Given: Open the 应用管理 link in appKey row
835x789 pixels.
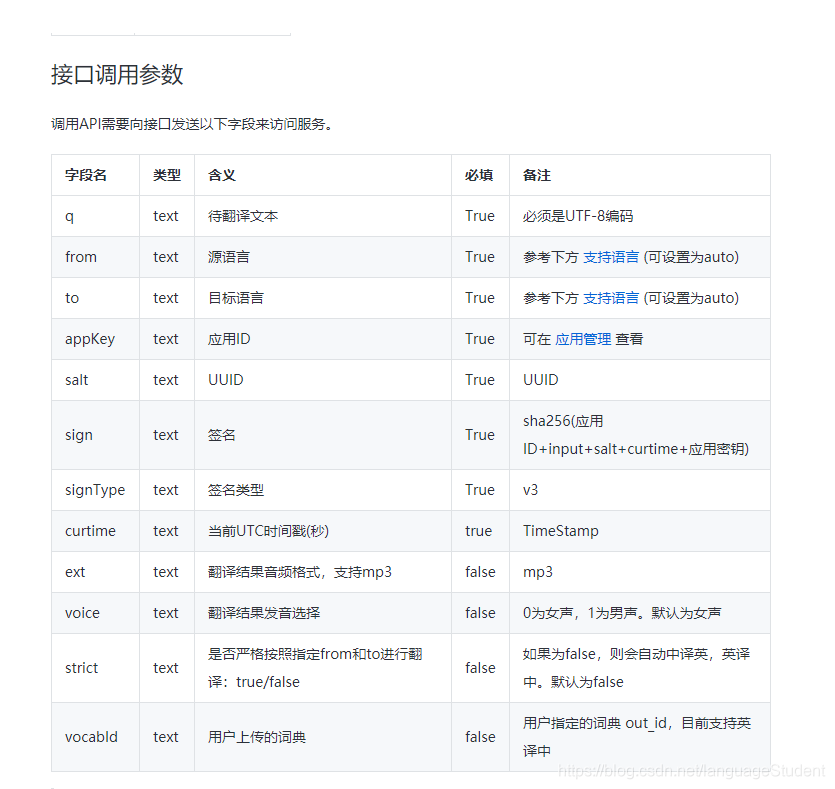Looking at the screenshot, I should click(583, 339).
